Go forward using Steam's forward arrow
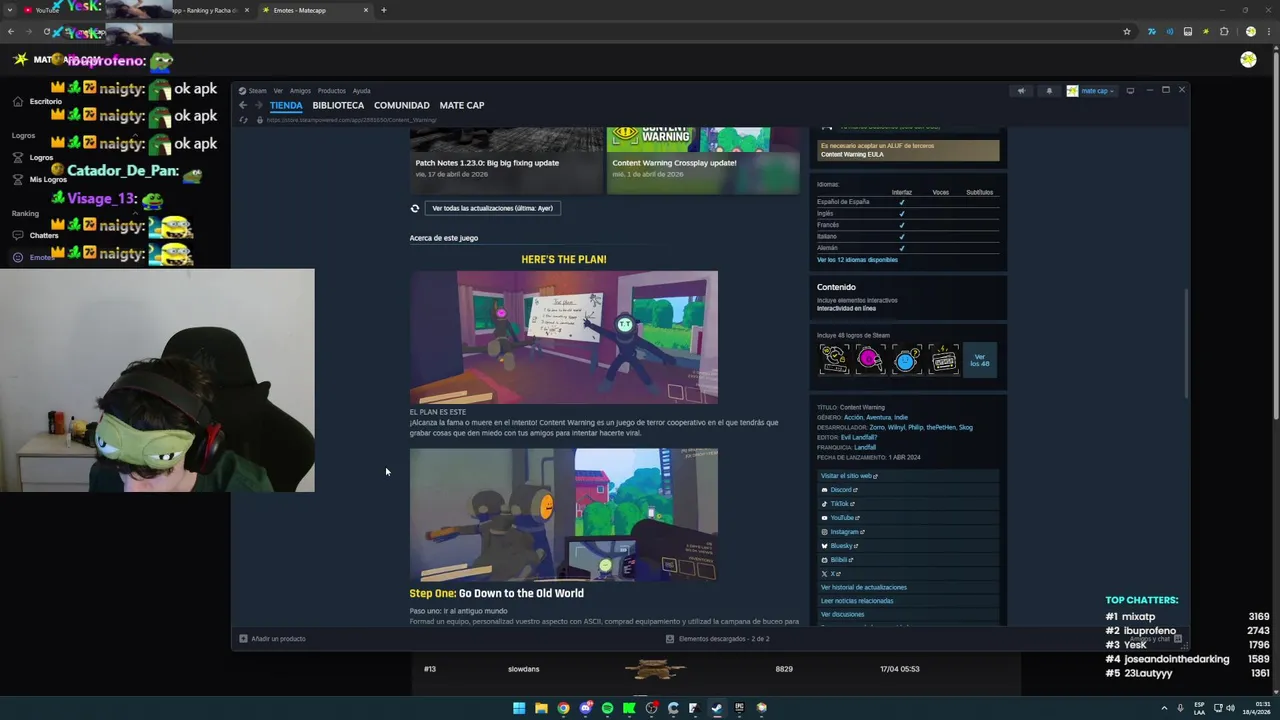 click(x=258, y=105)
